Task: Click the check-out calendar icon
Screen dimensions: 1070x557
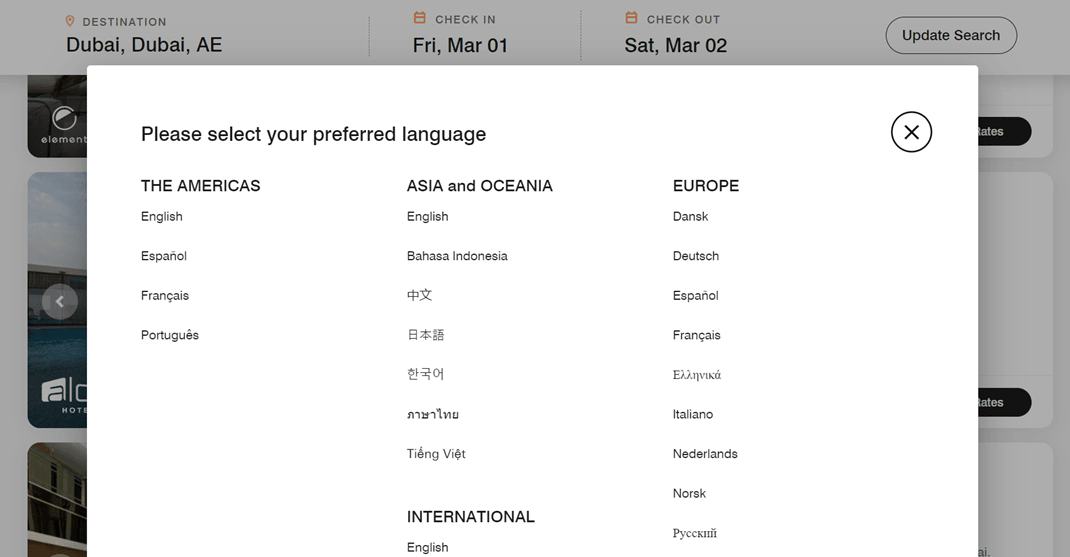Action: coord(631,18)
